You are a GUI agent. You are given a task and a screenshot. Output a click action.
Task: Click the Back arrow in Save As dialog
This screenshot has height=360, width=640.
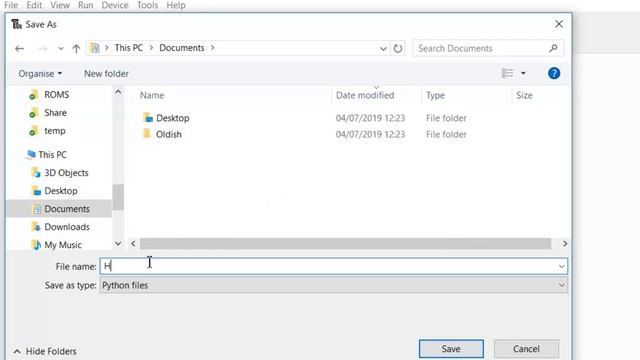[x=19, y=49]
